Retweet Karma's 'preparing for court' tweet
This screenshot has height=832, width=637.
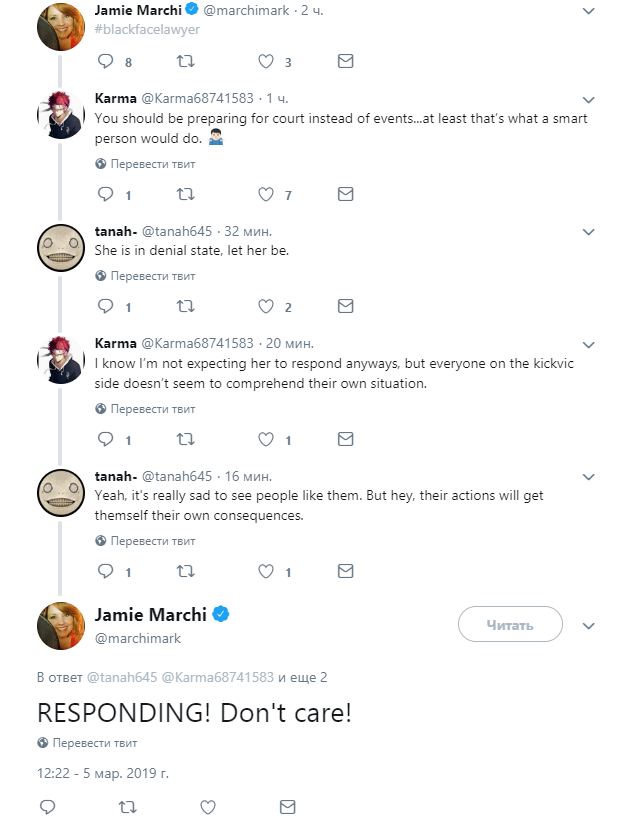click(x=185, y=195)
